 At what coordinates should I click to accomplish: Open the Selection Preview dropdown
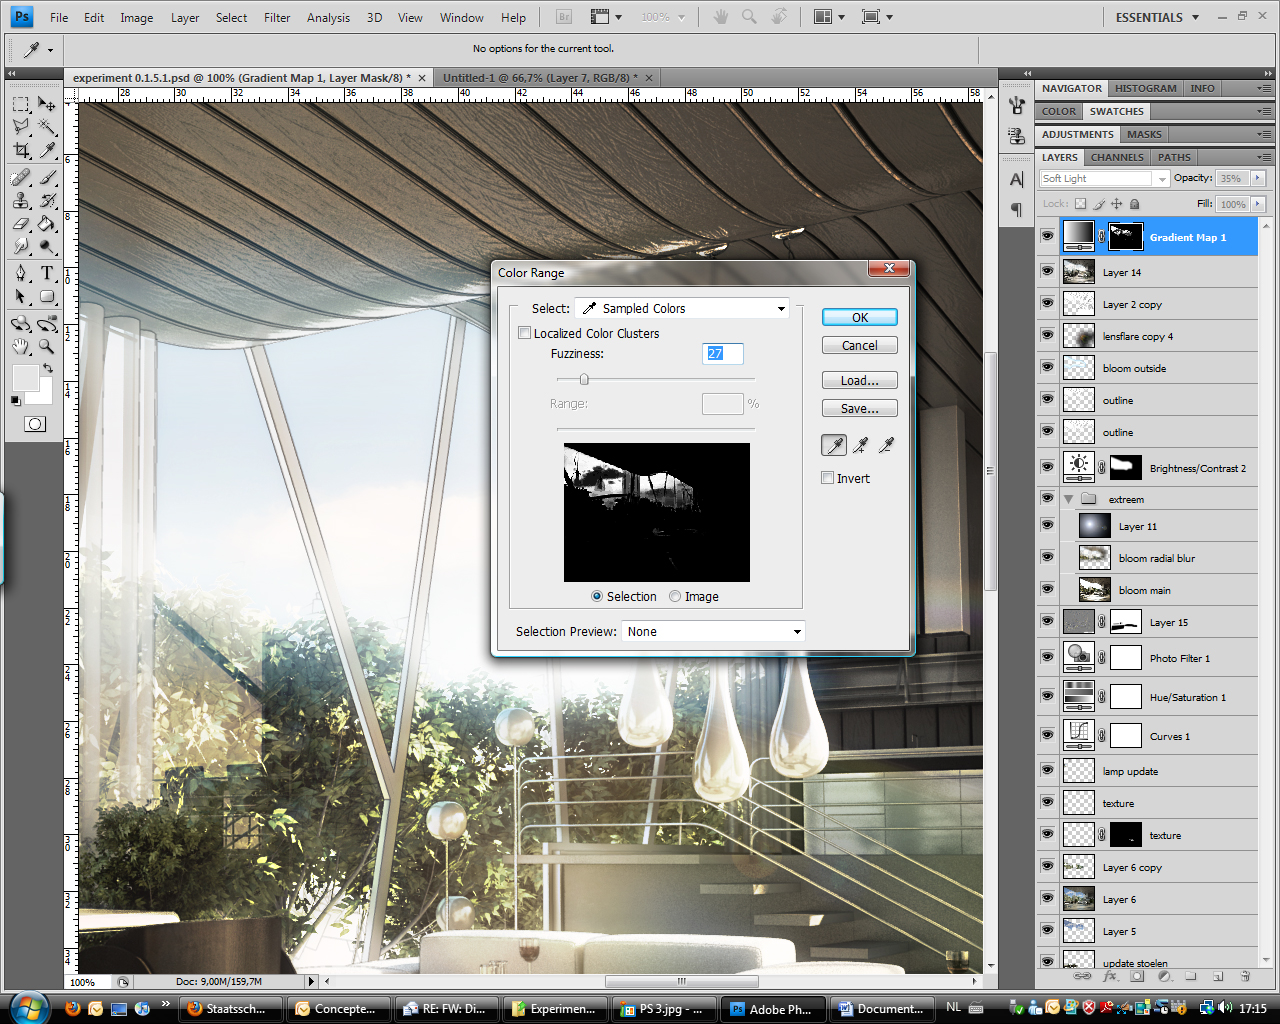pyautogui.click(x=713, y=631)
